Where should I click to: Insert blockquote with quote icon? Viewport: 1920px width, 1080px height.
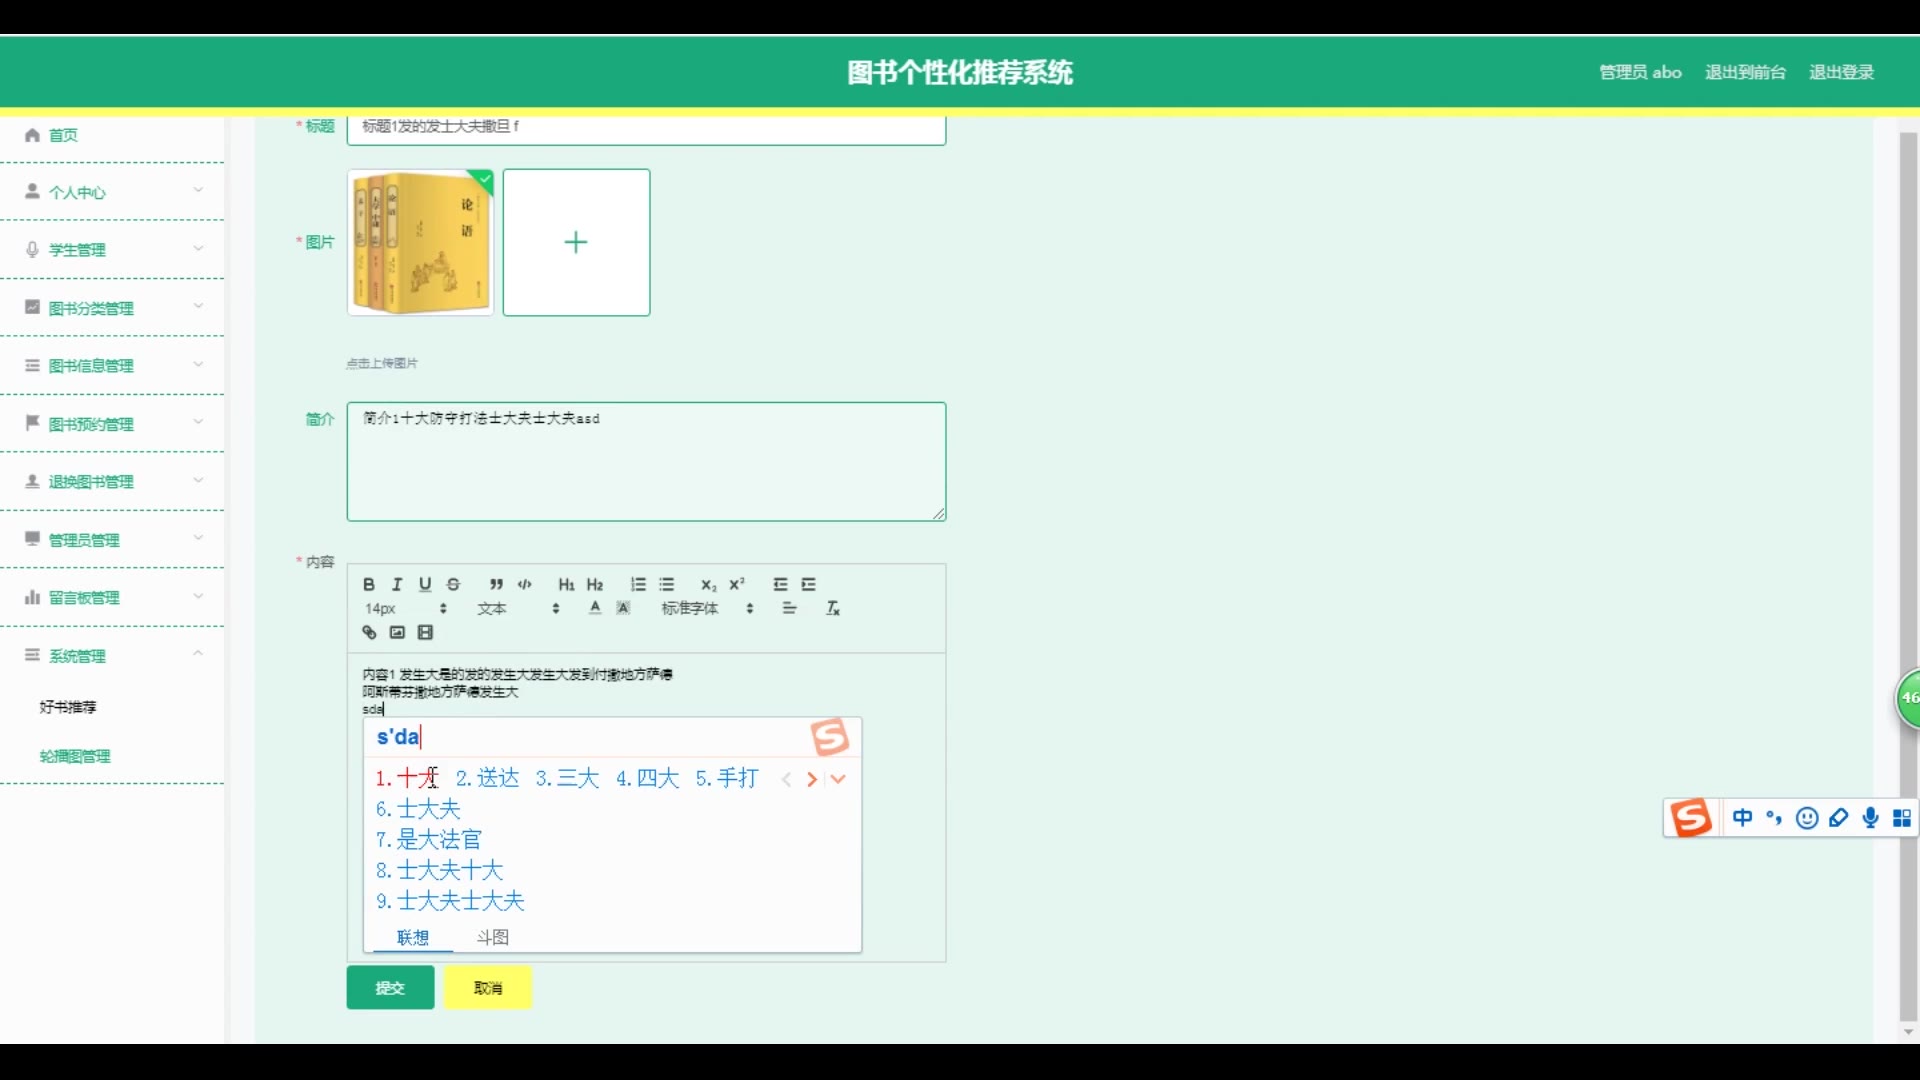[496, 585]
